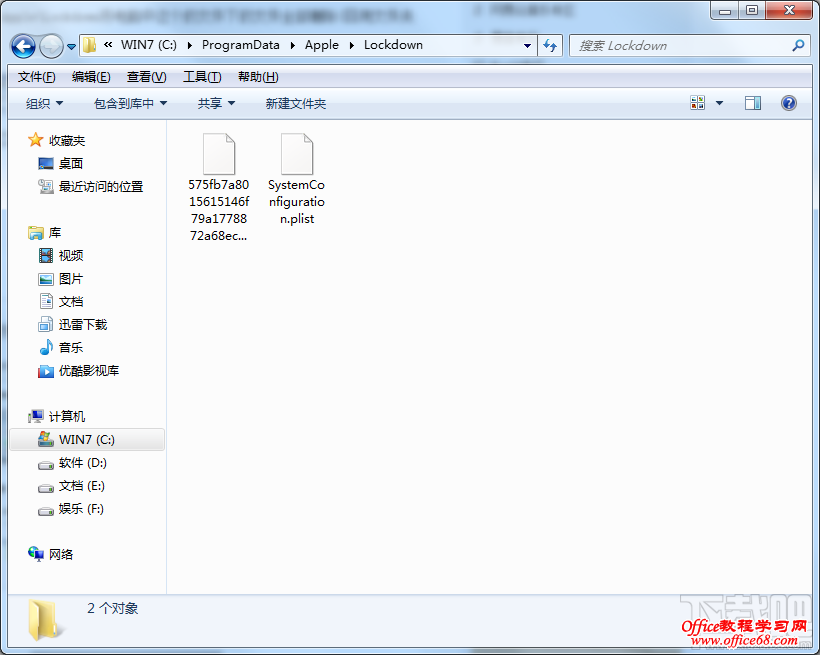
Task: Open the 文档 library
Action: (71, 302)
